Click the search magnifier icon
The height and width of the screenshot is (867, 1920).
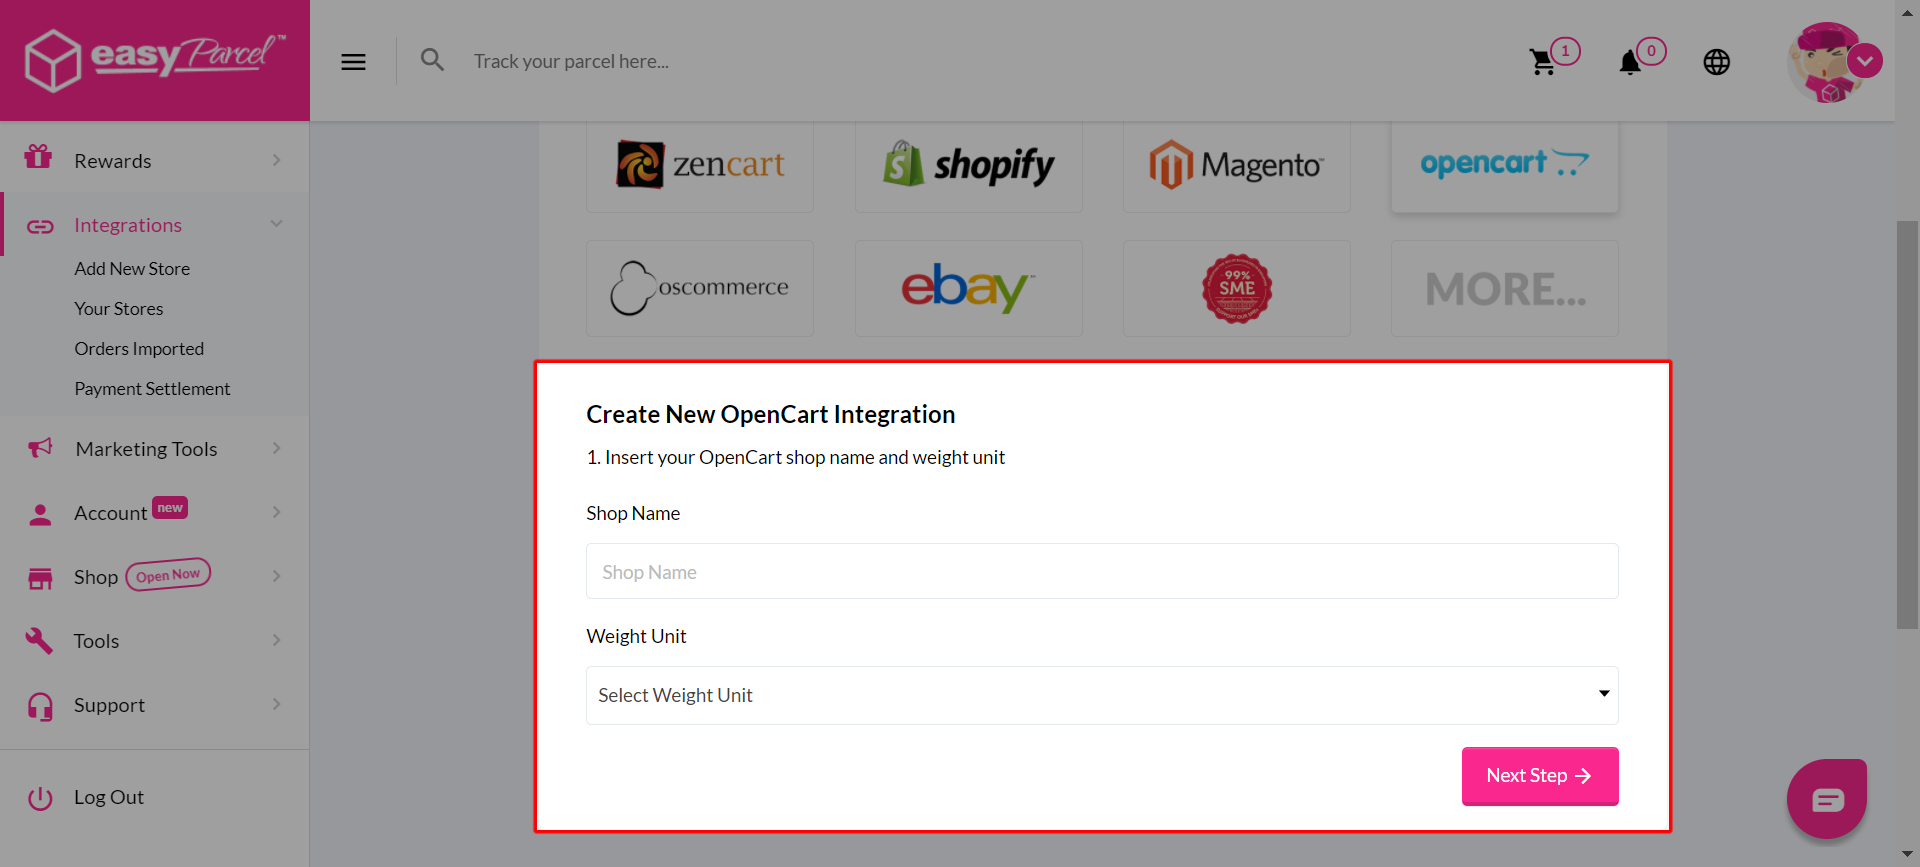[432, 60]
